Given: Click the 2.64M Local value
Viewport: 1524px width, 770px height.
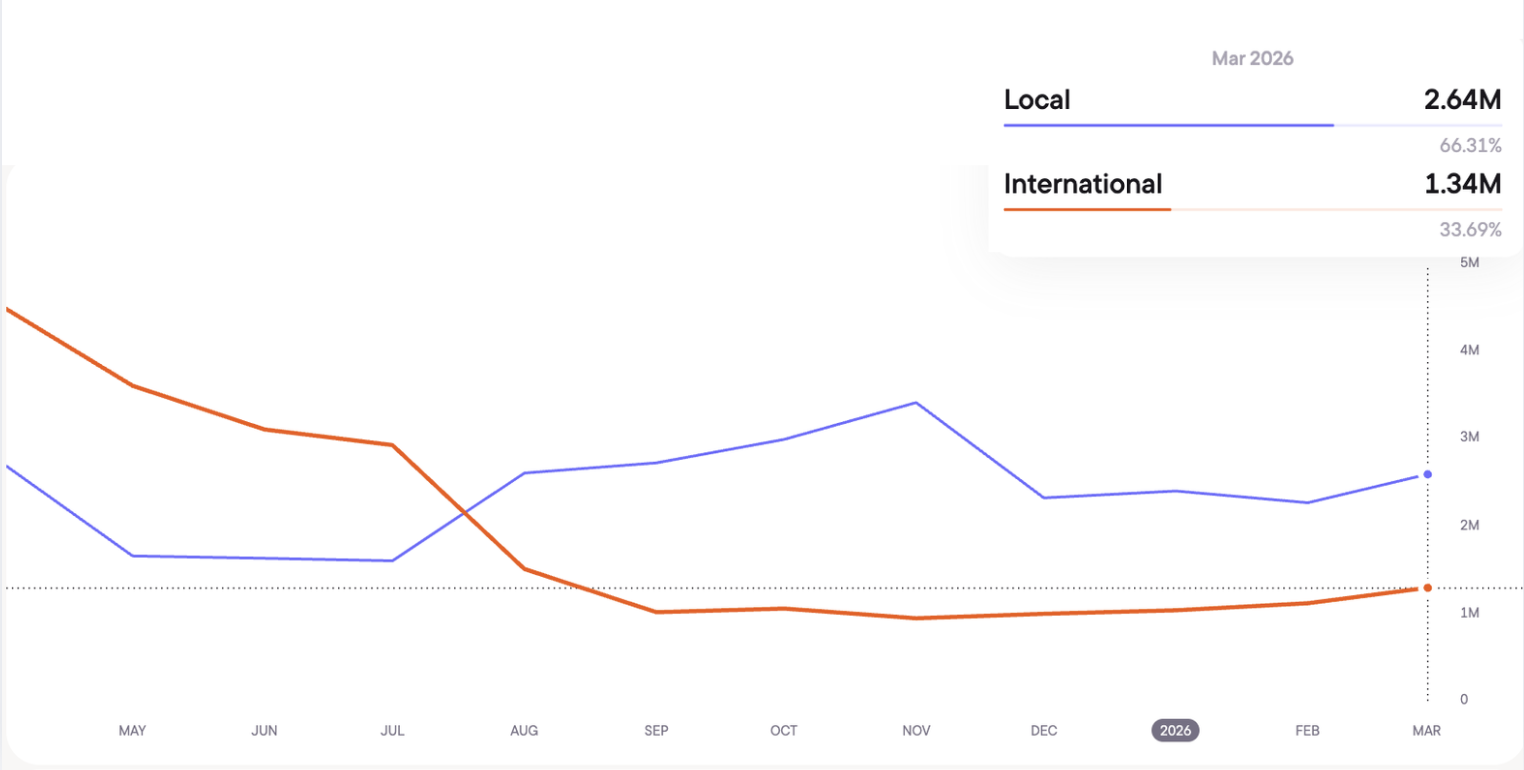Looking at the screenshot, I should click(1463, 100).
